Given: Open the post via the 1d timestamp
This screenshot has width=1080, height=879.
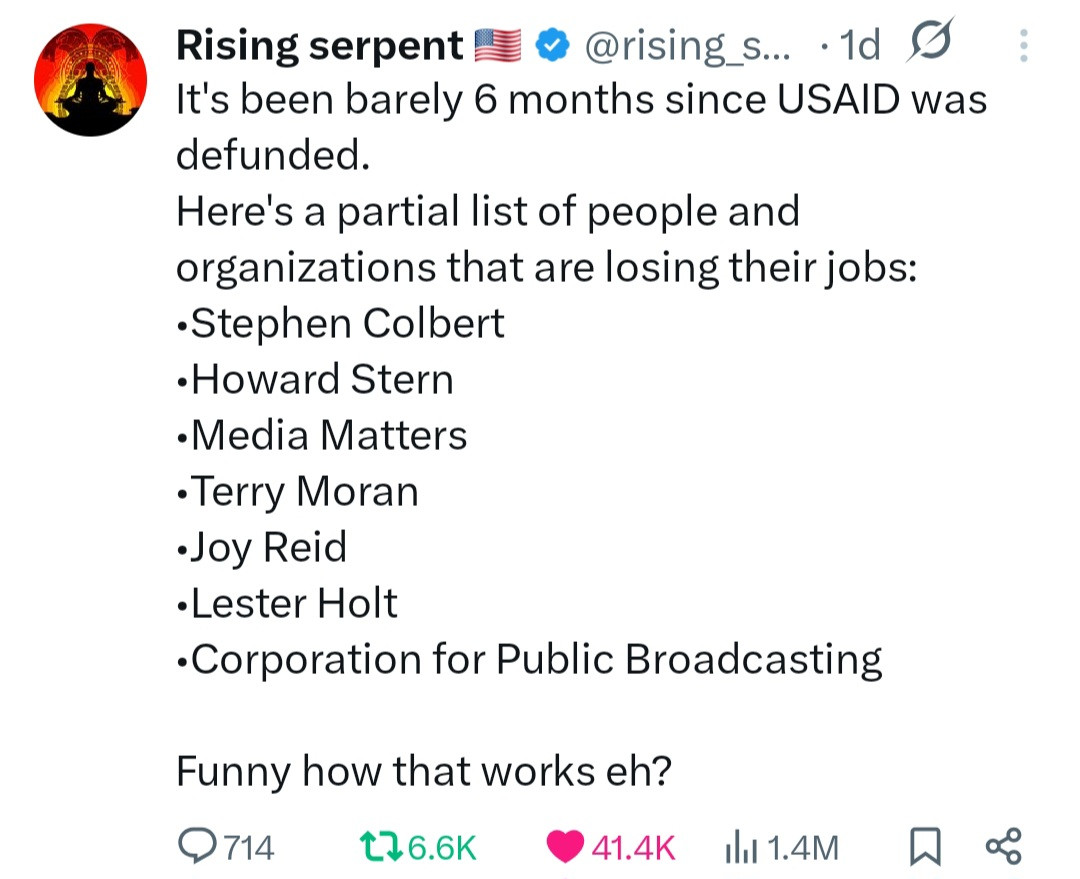Looking at the screenshot, I should [x=860, y=45].
